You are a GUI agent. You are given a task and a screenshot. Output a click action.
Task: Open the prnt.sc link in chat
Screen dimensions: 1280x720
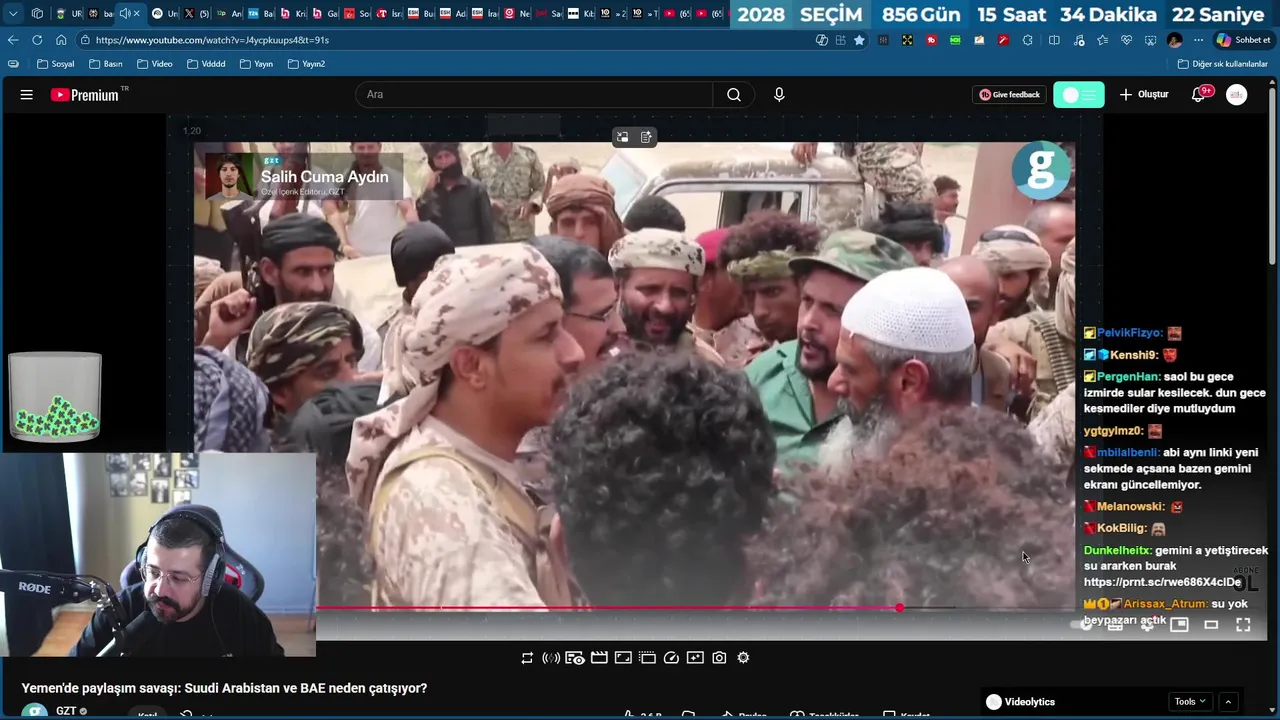click(x=1162, y=582)
